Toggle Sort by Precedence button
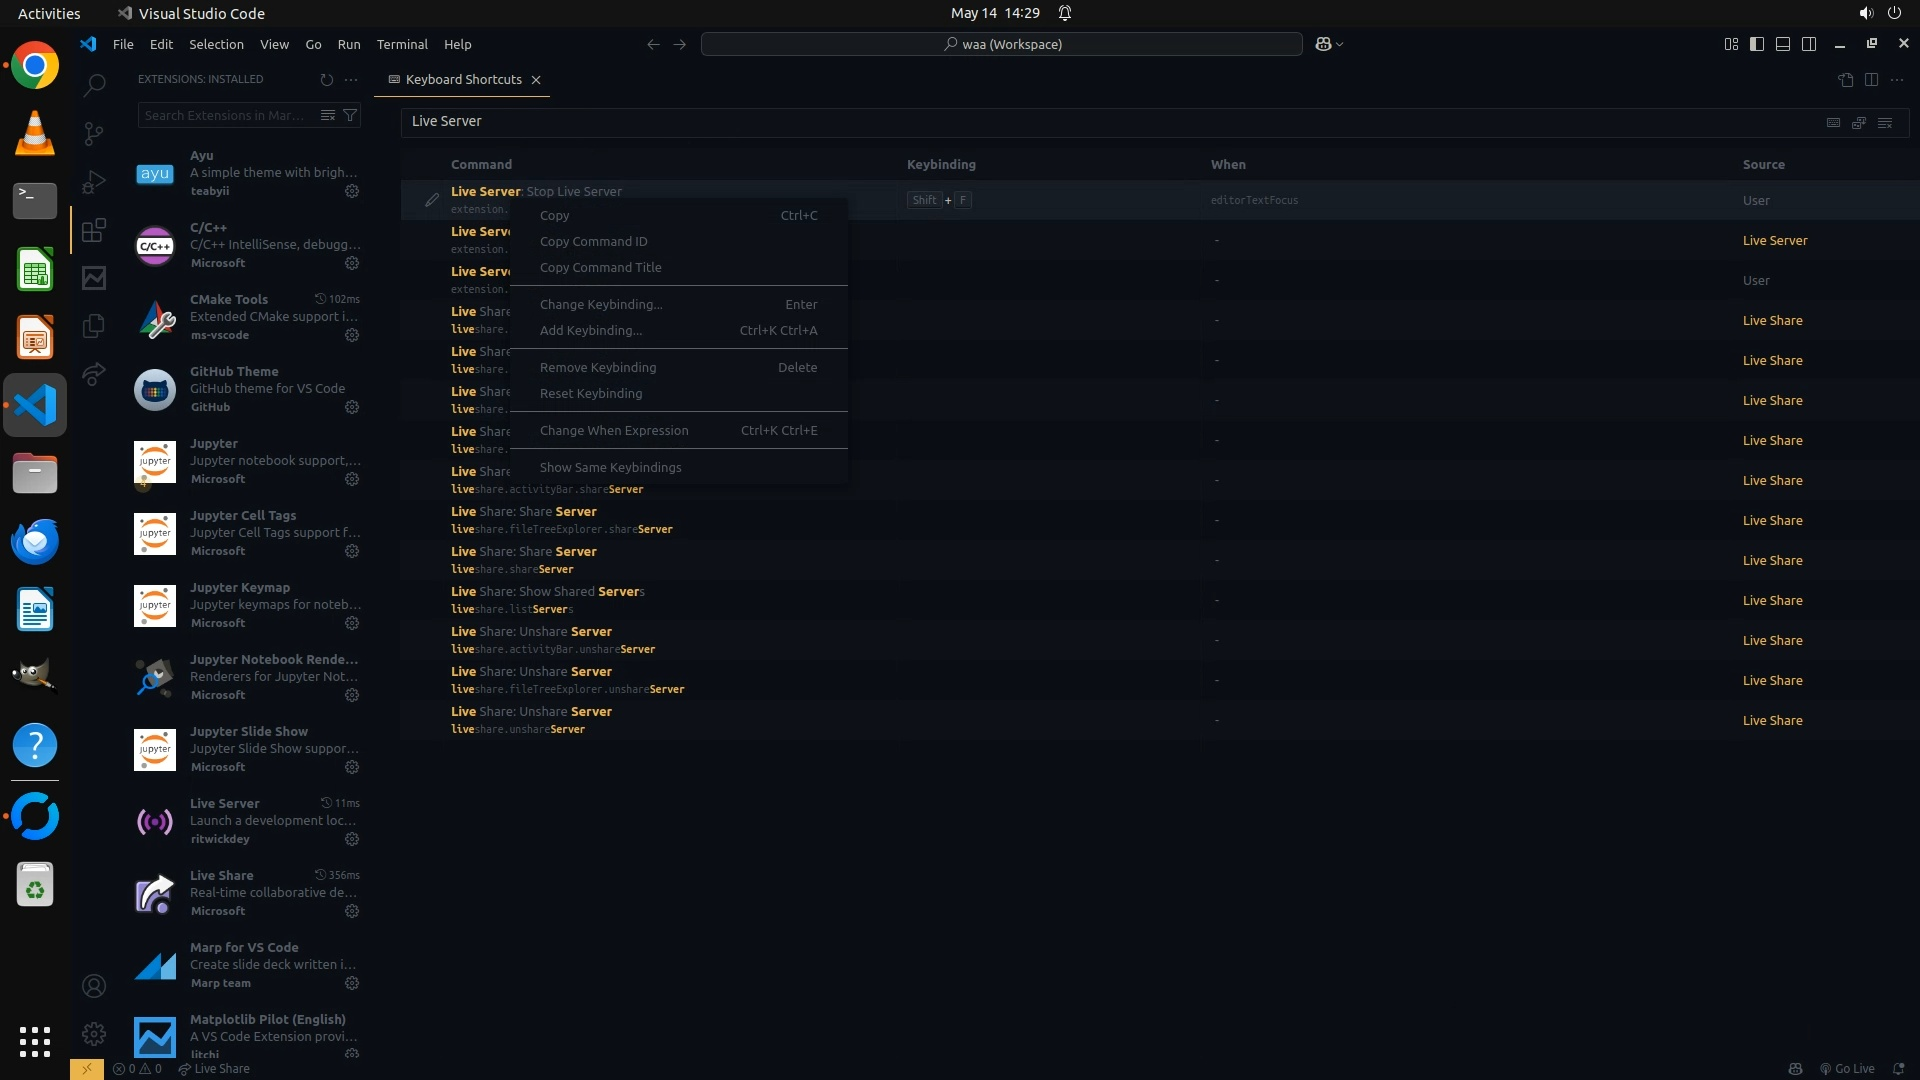 (x=1859, y=122)
